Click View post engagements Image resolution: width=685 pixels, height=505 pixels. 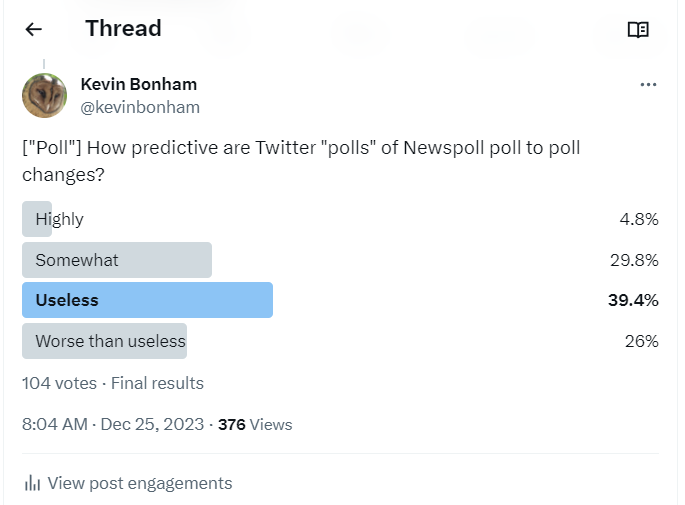pyautogui.click(x=140, y=483)
